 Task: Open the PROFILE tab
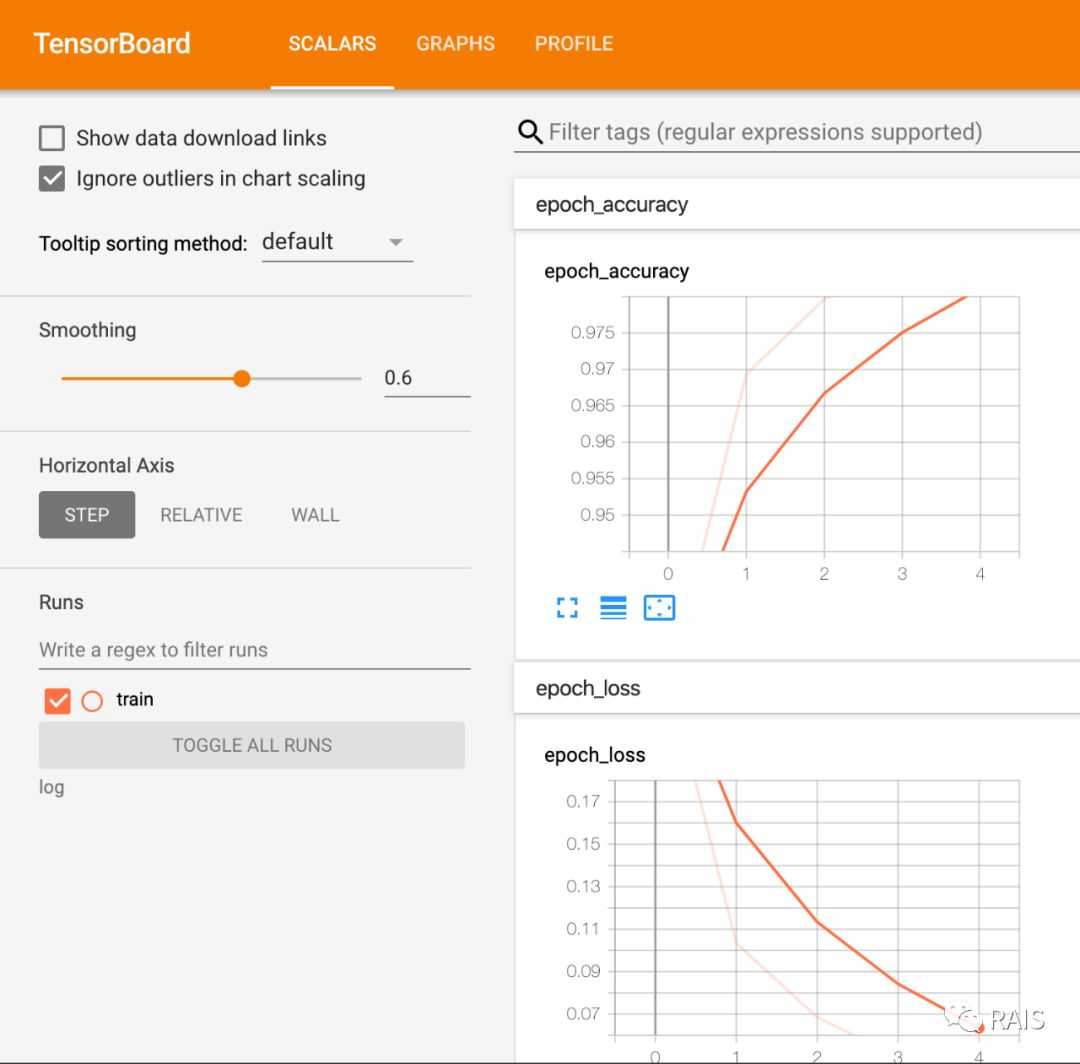(574, 43)
